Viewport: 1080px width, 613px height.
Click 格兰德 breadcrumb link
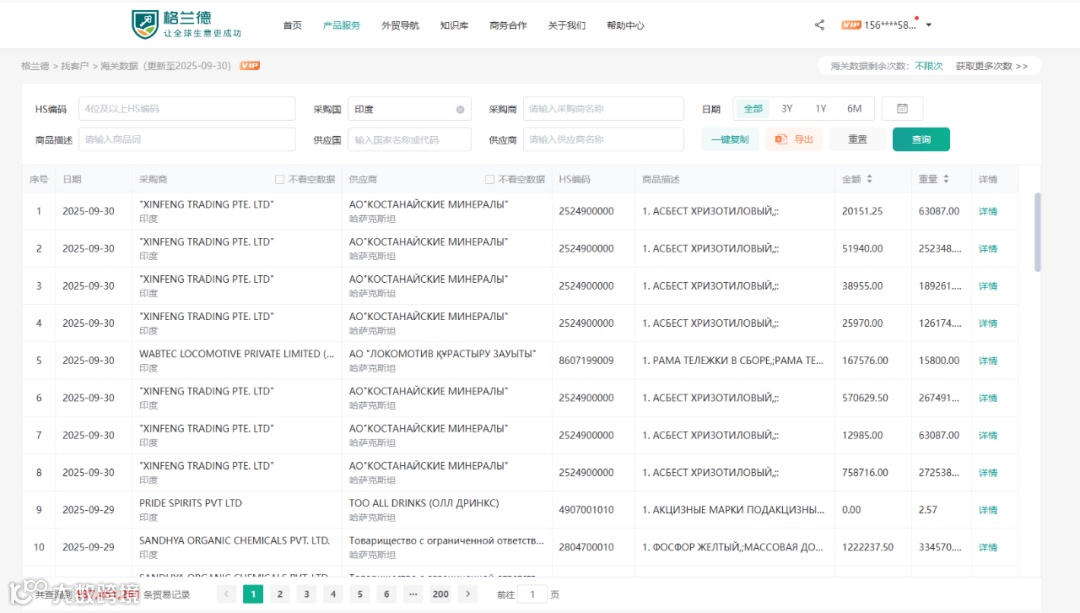[x=35, y=66]
